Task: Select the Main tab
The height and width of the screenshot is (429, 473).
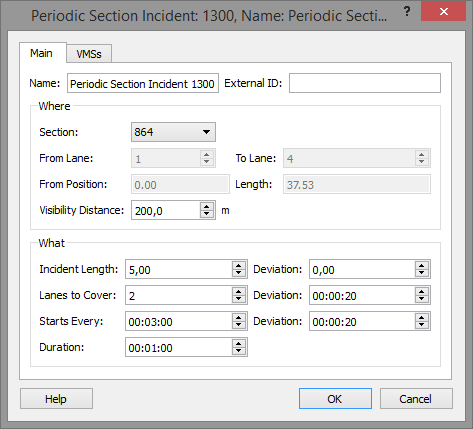Action: point(43,53)
